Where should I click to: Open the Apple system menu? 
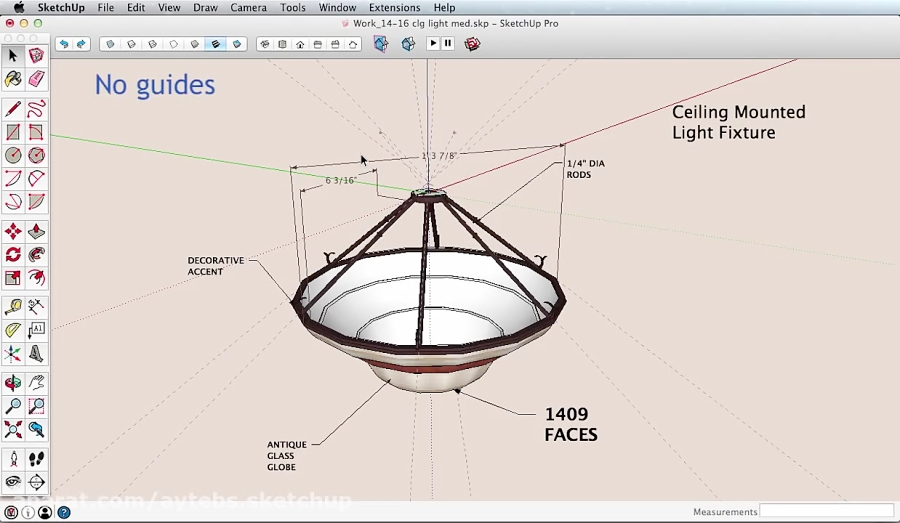[x=18, y=7]
